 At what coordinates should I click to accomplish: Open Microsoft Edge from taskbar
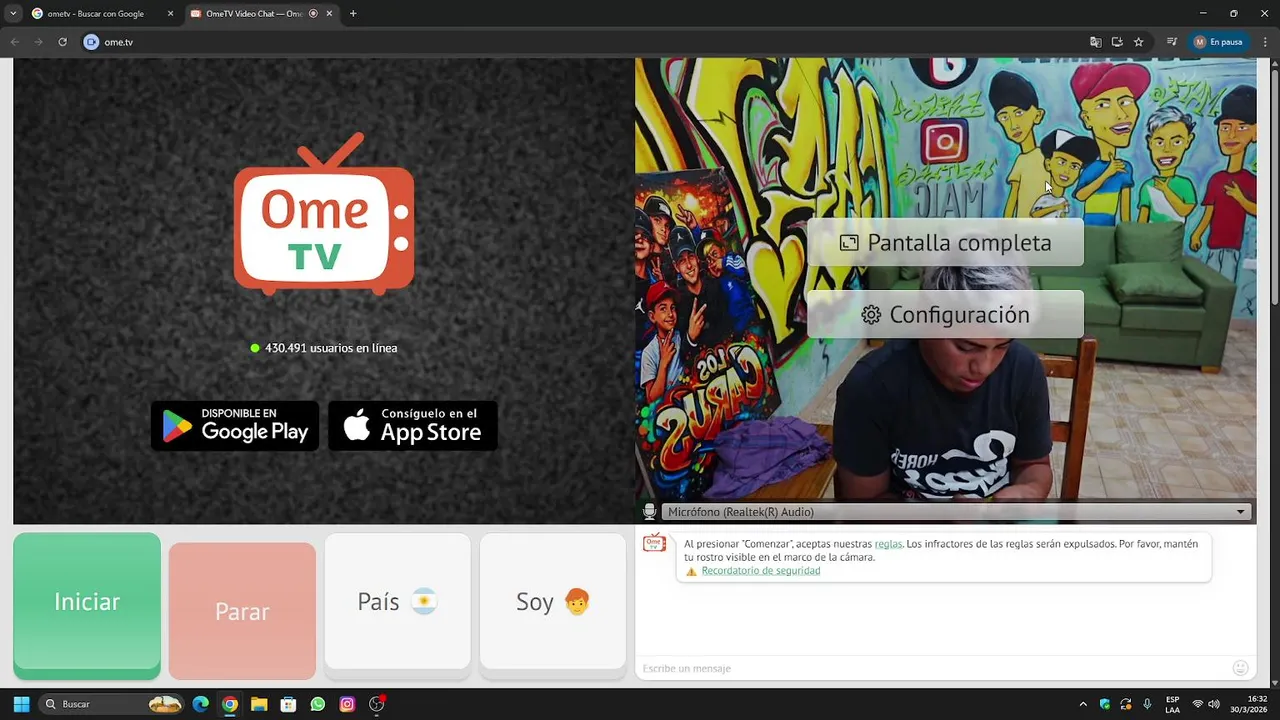coord(201,704)
